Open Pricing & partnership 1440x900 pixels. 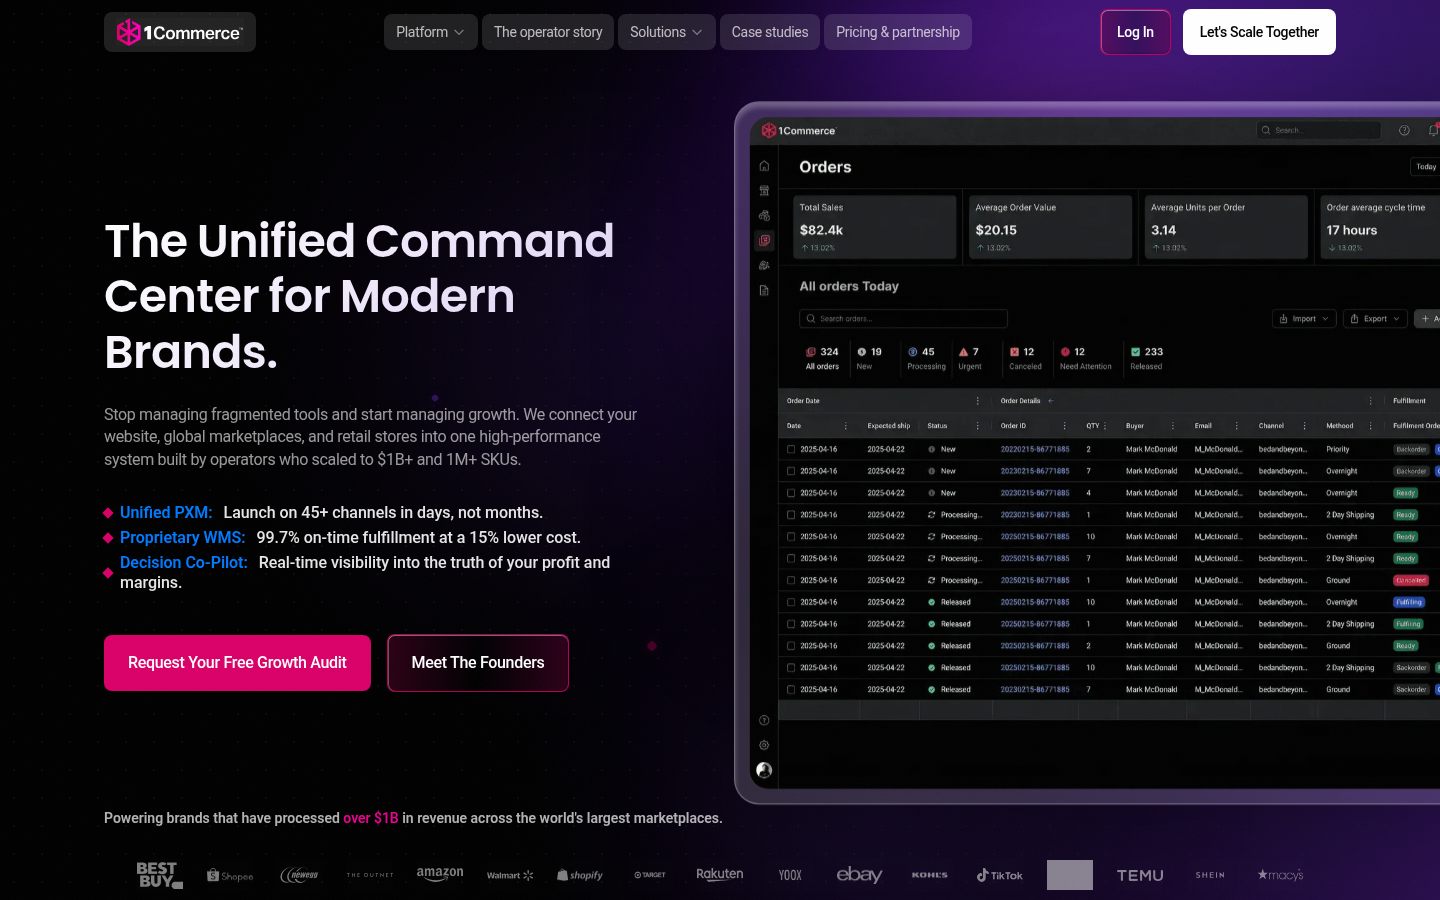coord(898,32)
